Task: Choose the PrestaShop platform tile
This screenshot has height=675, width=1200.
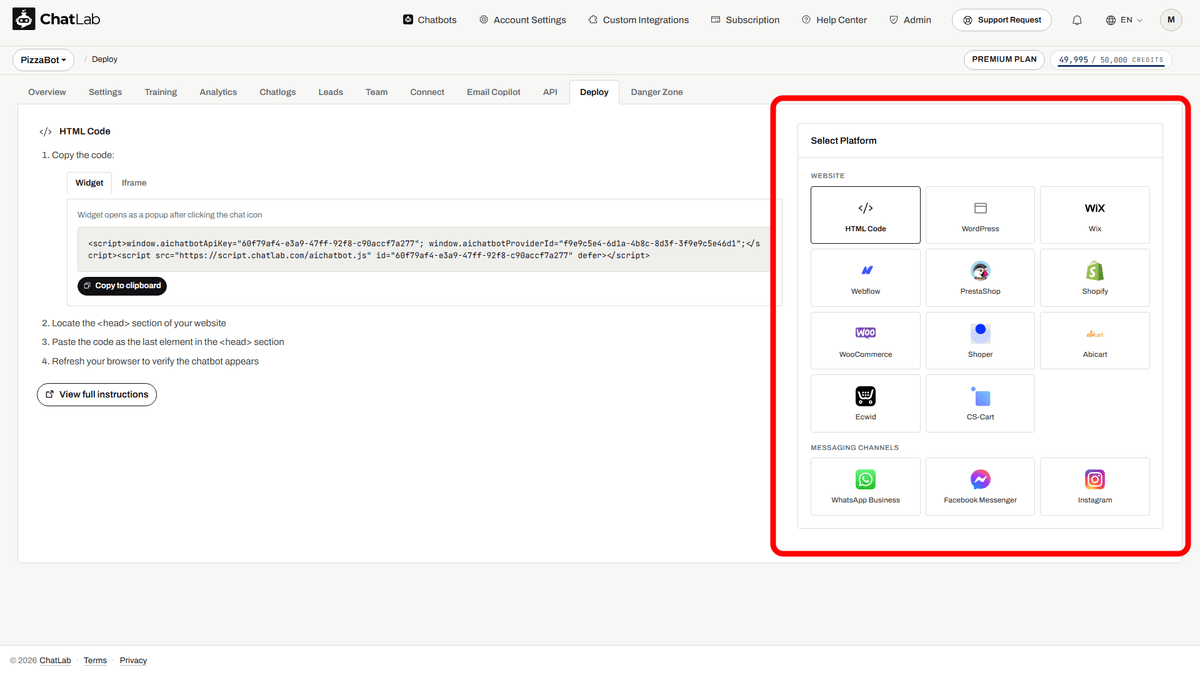Action: (x=980, y=278)
